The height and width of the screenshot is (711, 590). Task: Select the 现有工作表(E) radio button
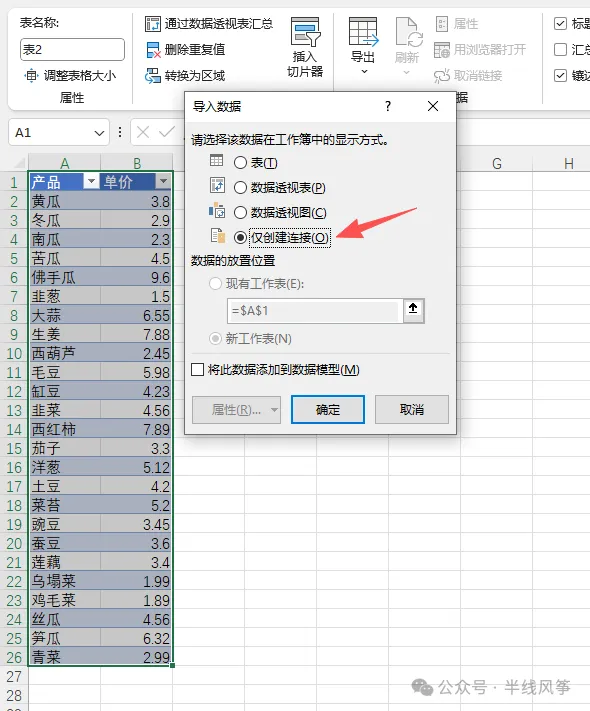tap(215, 284)
